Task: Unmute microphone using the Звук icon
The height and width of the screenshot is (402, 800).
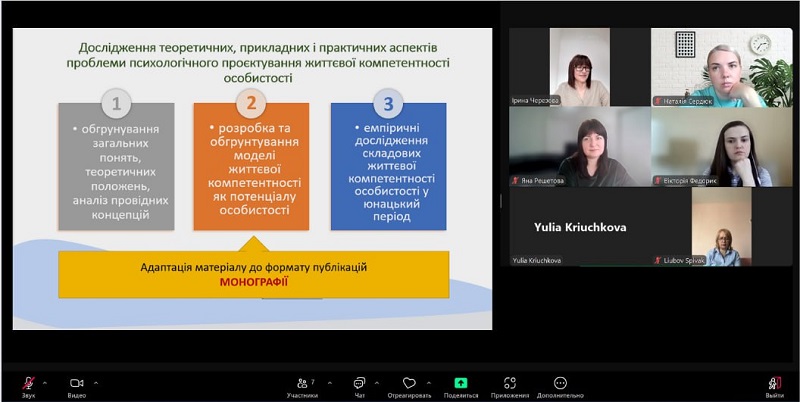Action: (x=28, y=383)
